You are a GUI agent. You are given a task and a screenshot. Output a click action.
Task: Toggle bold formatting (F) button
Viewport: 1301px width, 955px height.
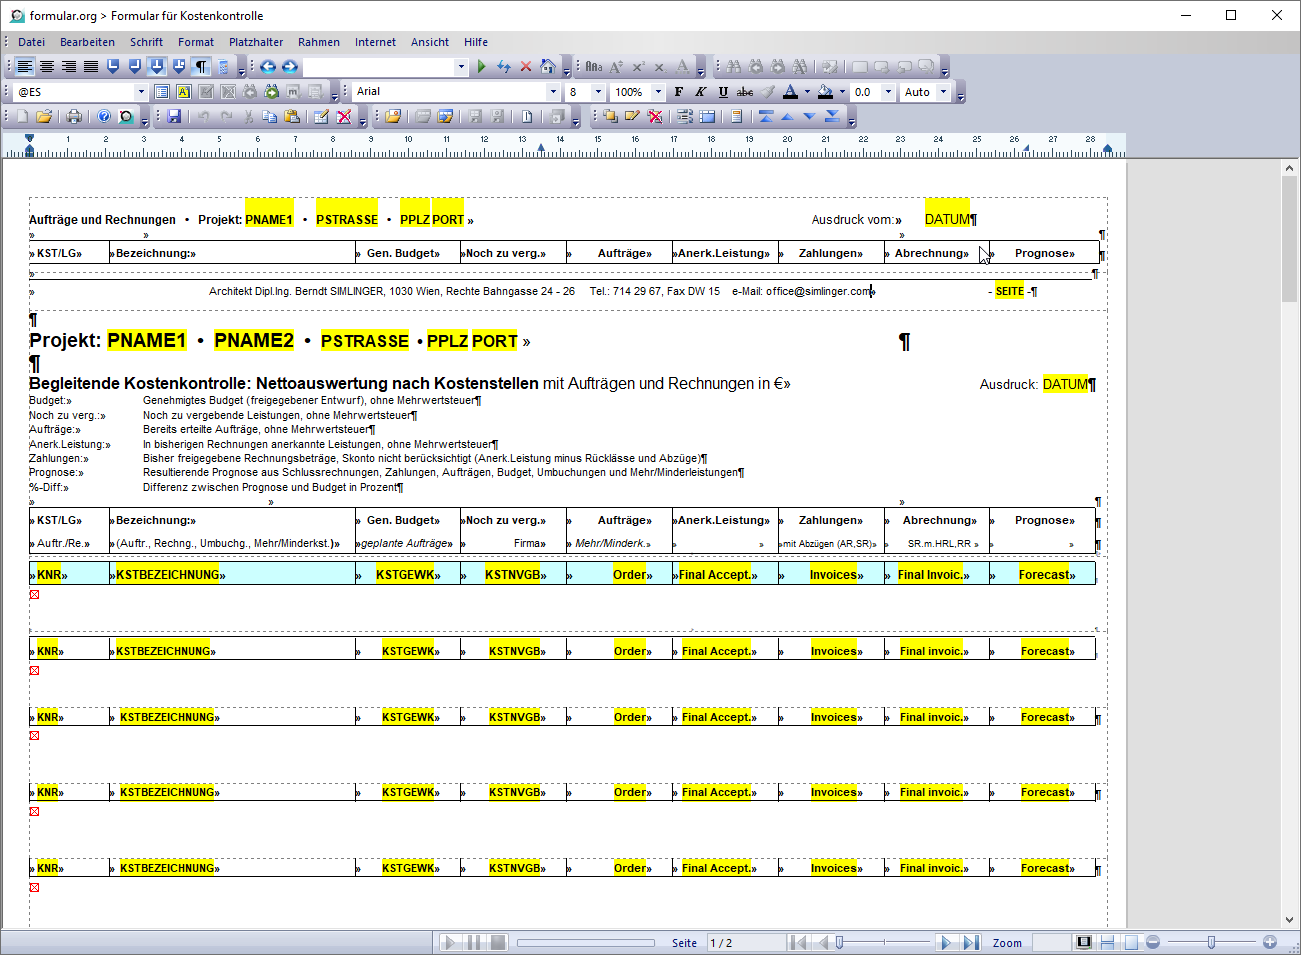point(679,92)
